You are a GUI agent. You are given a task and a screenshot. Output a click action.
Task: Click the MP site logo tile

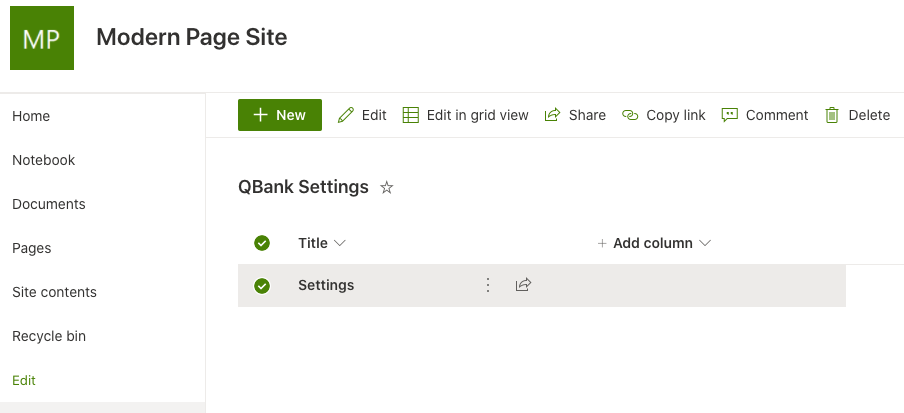point(42,38)
